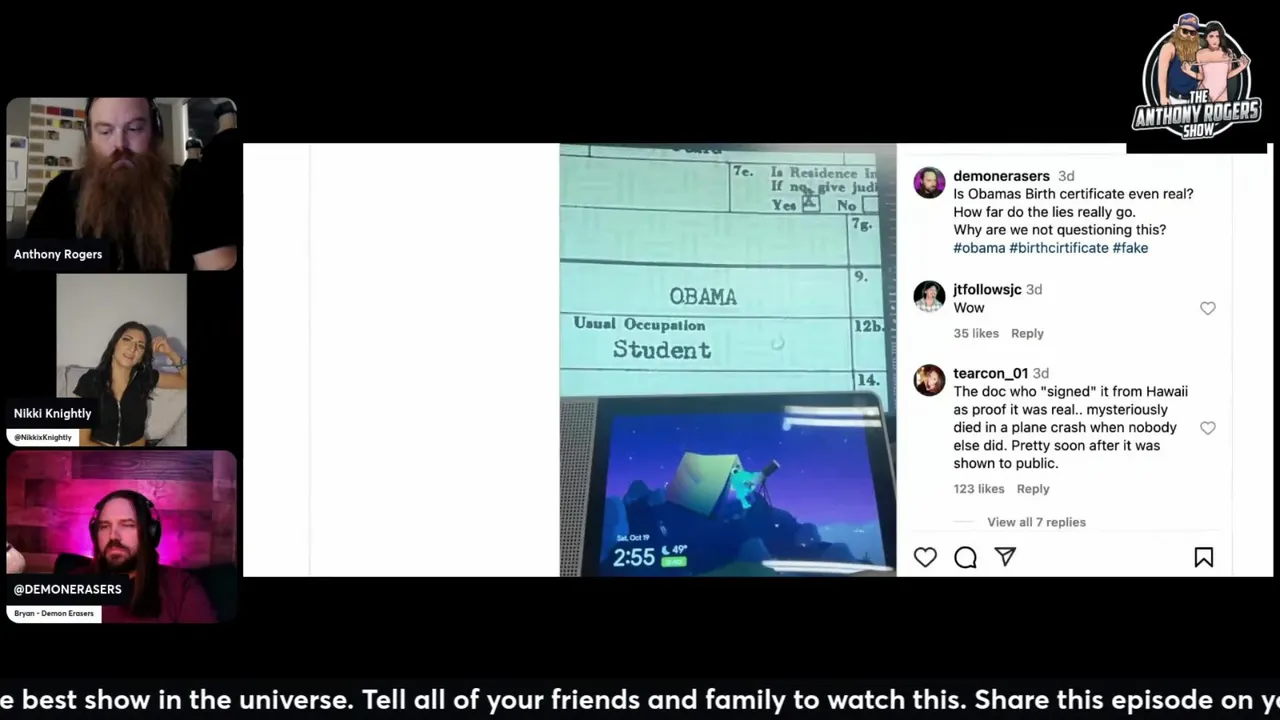Image resolution: width=1280 pixels, height=720 pixels.
Task: Click the heart like icon under the post
Action: point(925,557)
